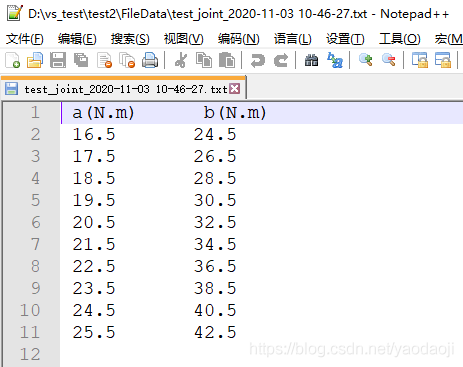Open the 文件(F) menu
This screenshot has width=463, height=367.
tap(25, 39)
